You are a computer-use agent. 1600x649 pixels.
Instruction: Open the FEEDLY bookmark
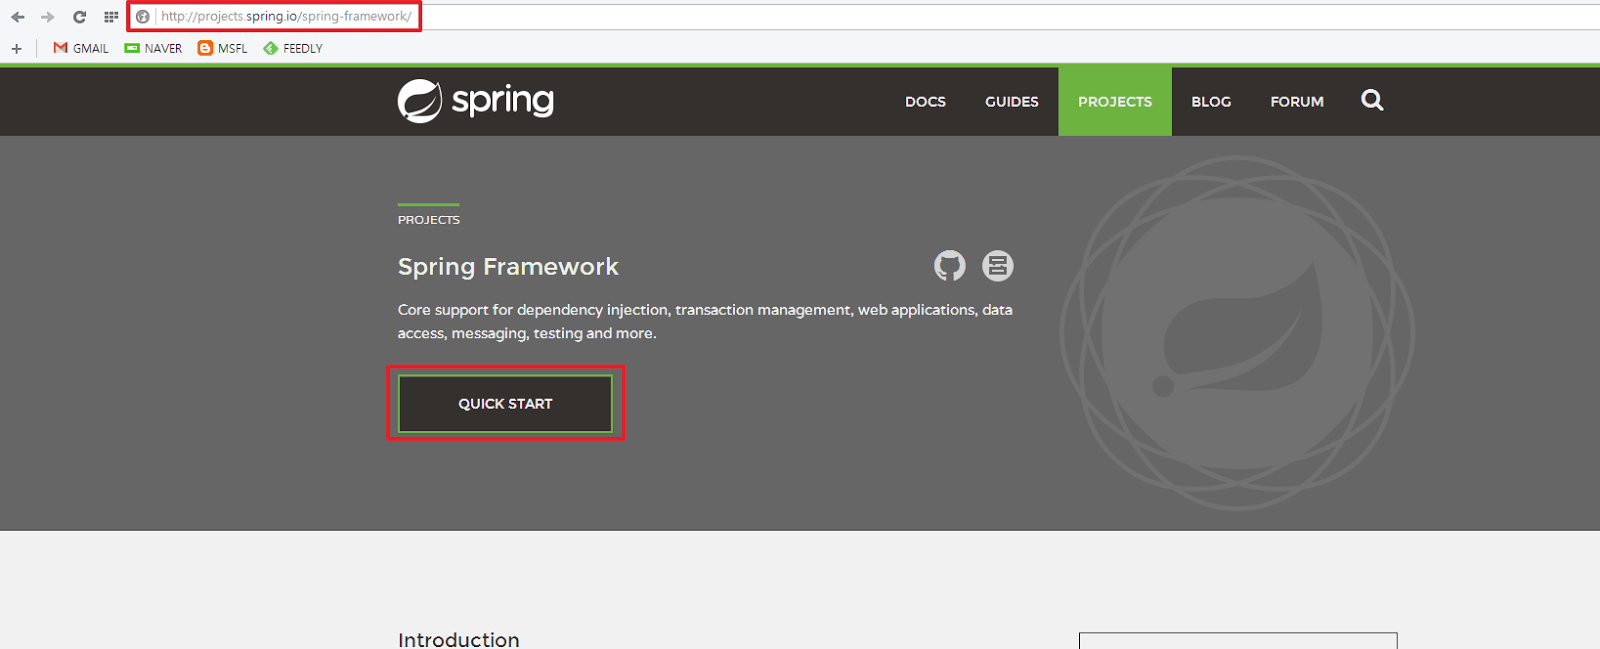(293, 48)
